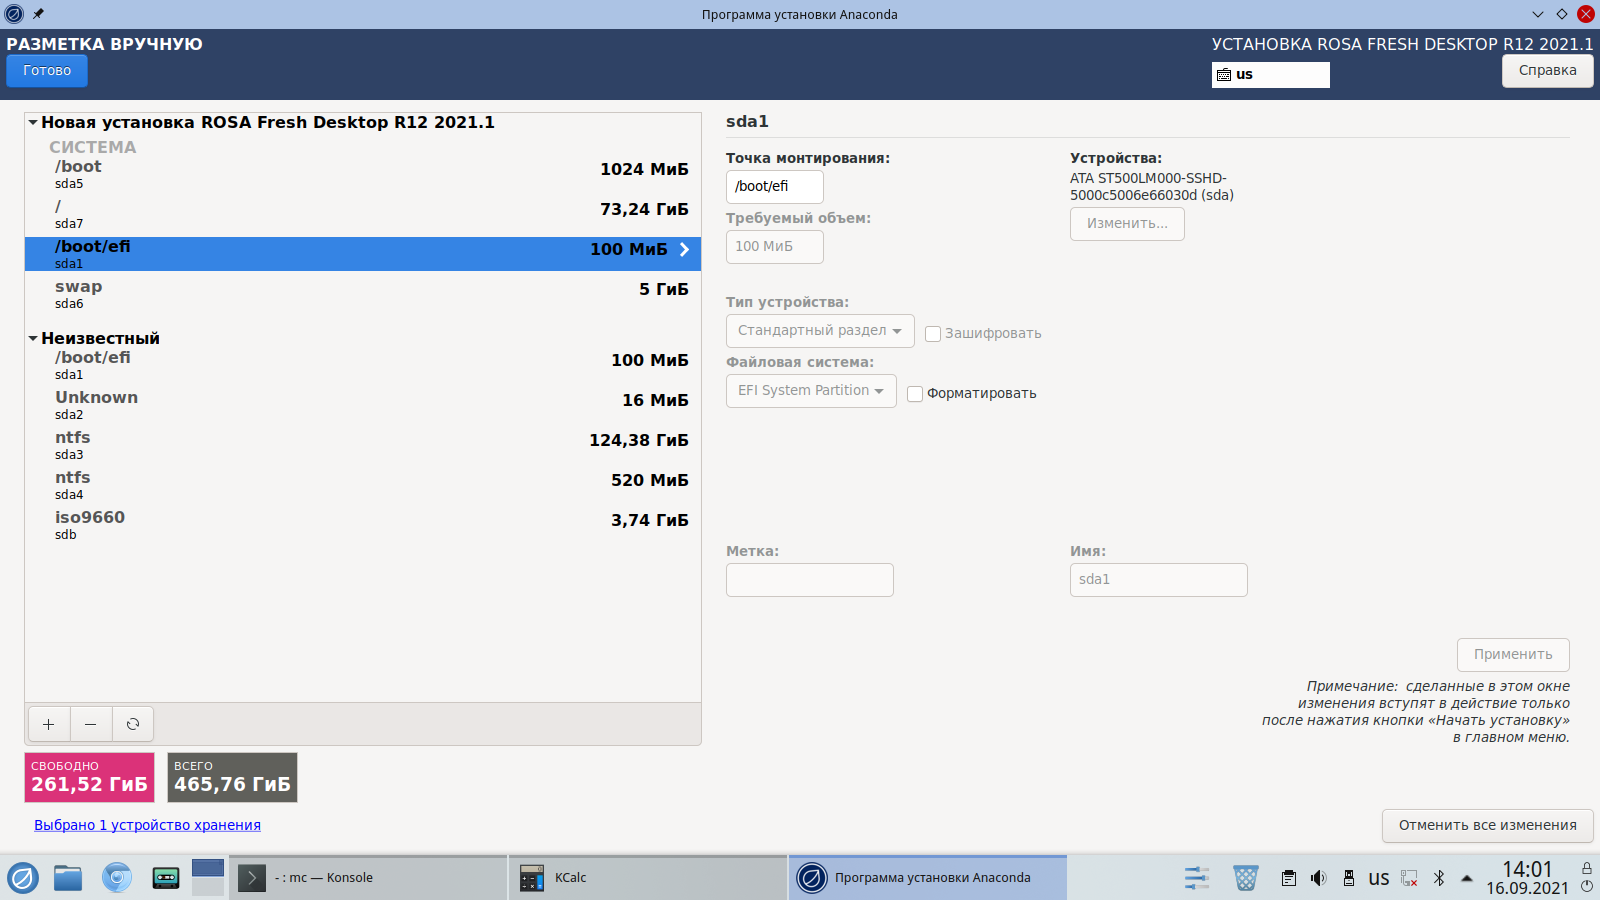
Task: Select /boot/efi sda1 under Неизвестный
Action: coord(363,365)
